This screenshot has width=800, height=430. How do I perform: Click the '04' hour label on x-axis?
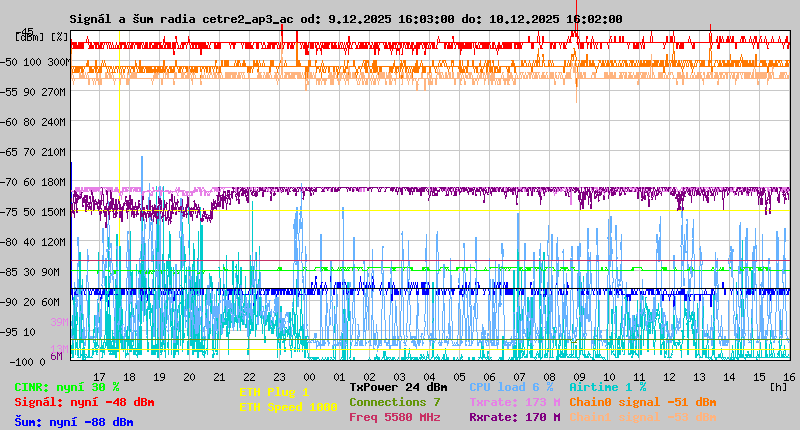click(x=429, y=377)
